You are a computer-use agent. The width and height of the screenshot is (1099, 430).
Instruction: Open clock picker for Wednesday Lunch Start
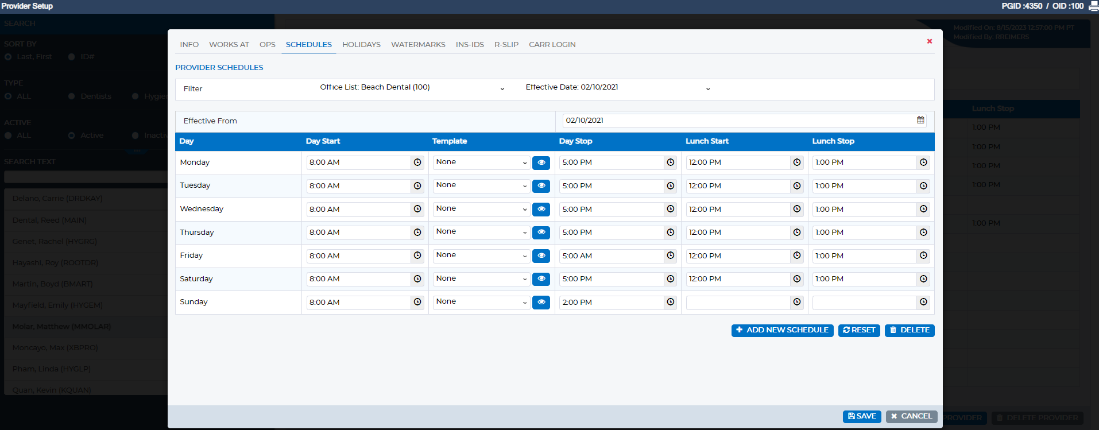coord(797,209)
